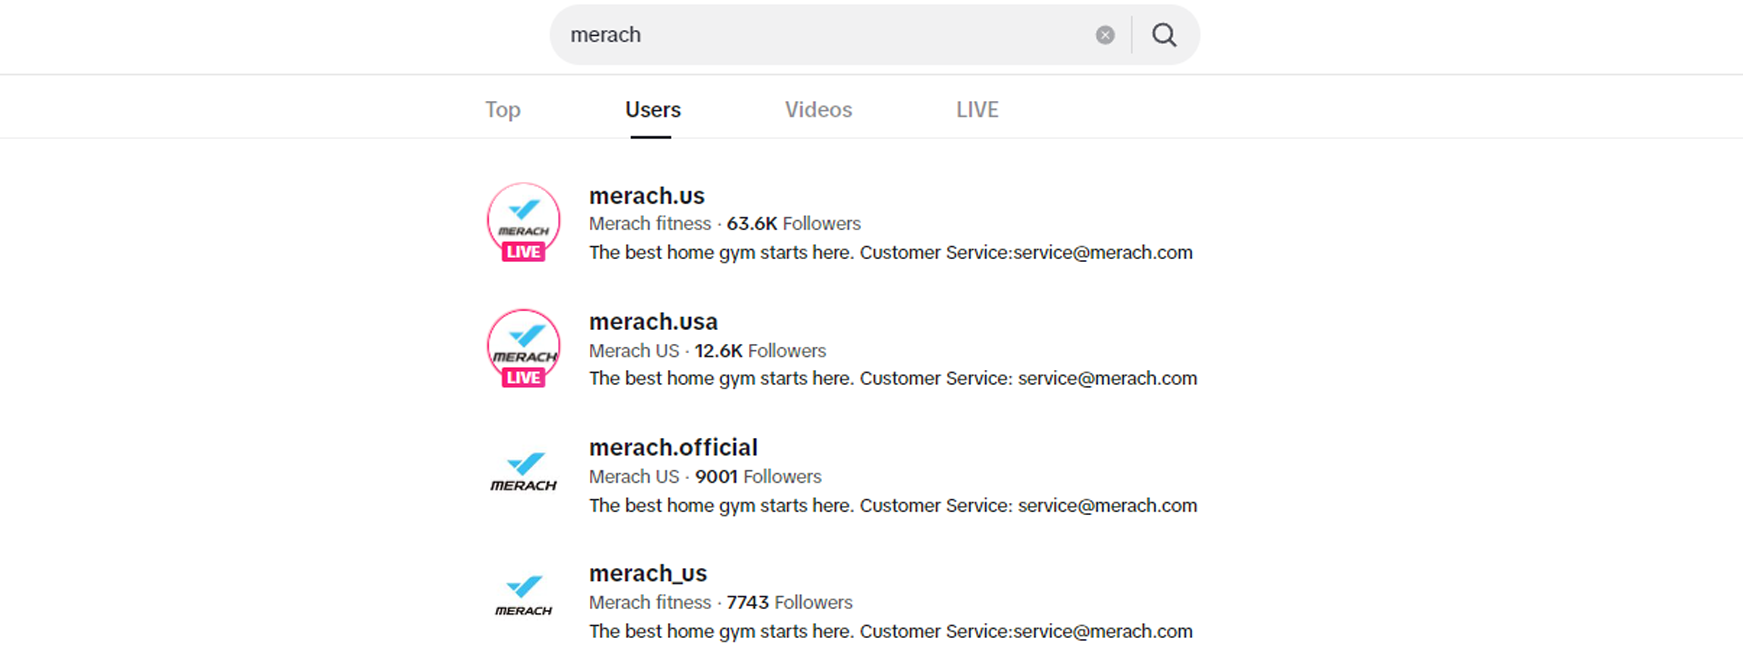Click the LIVE badge under merach.usa avatar
Image resolution: width=1743 pixels, height=658 pixels.
pyautogui.click(x=523, y=378)
